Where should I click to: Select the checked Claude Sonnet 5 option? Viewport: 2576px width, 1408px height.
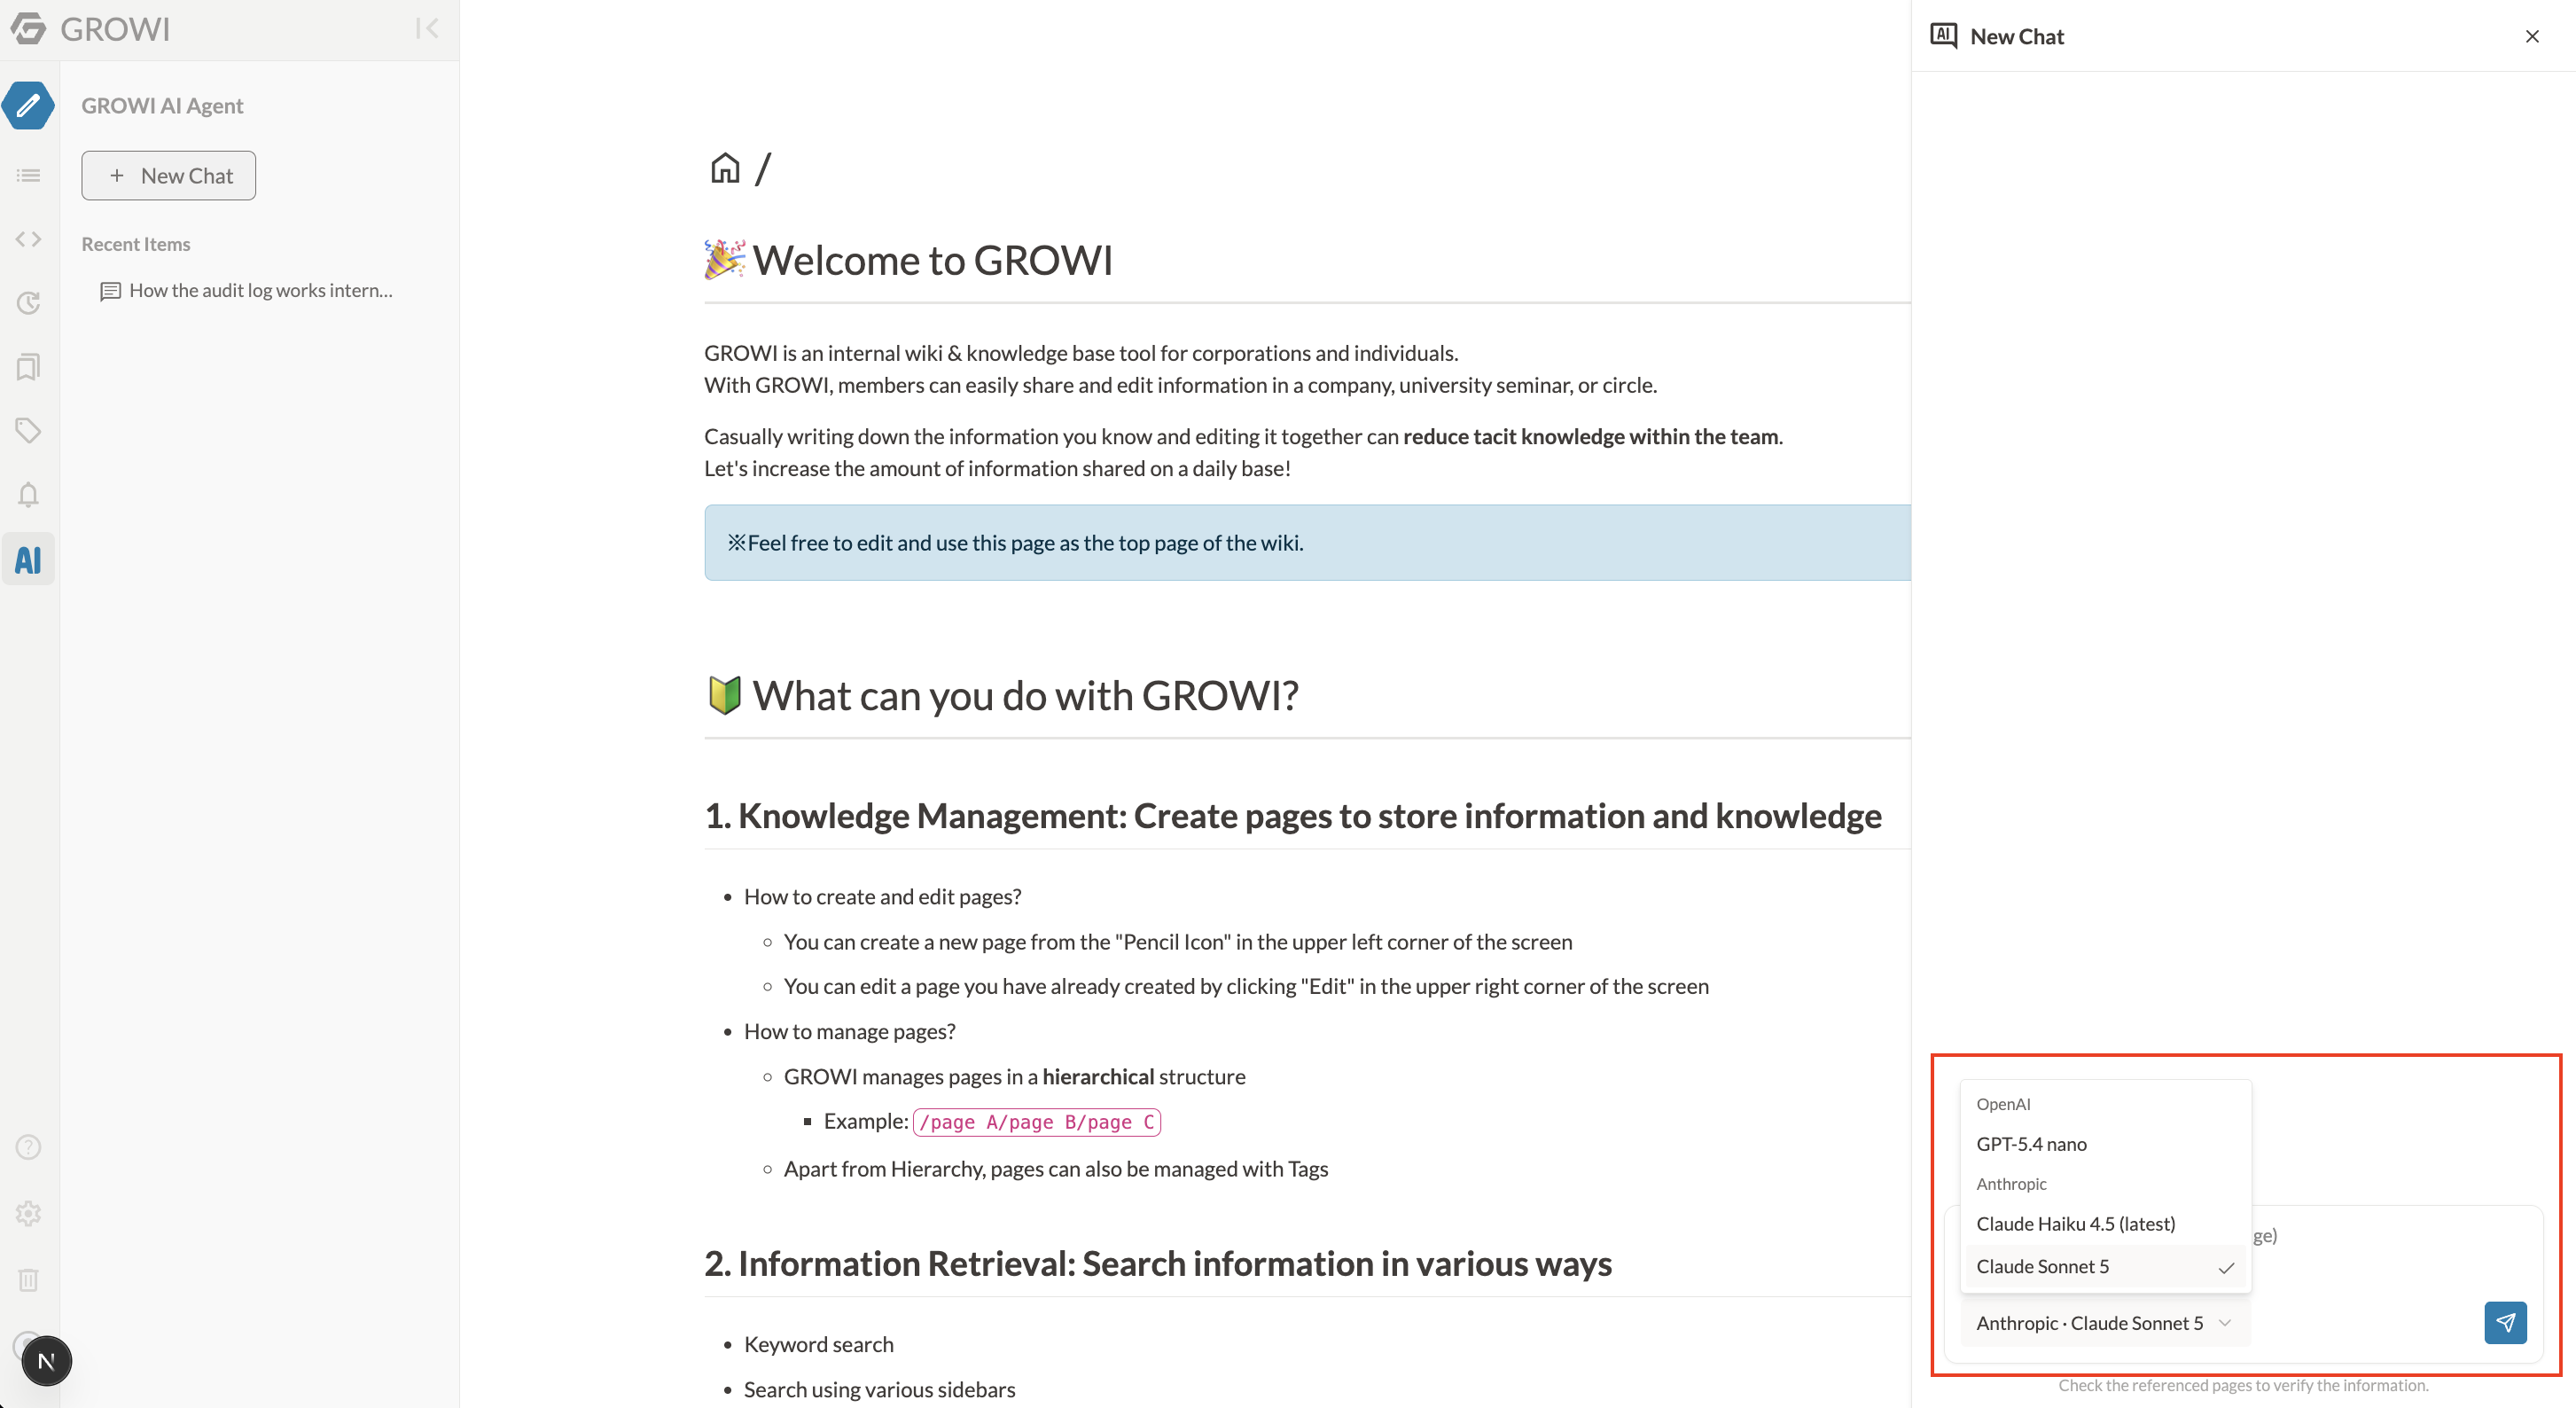tap(2105, 1266)
